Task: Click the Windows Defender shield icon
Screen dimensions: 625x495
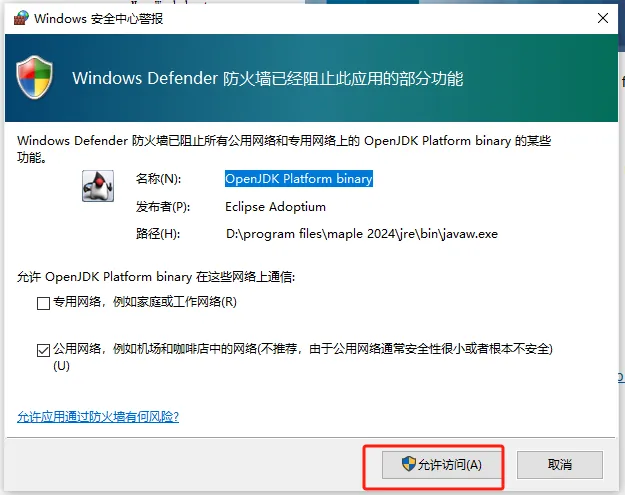Action: [35, 77]
